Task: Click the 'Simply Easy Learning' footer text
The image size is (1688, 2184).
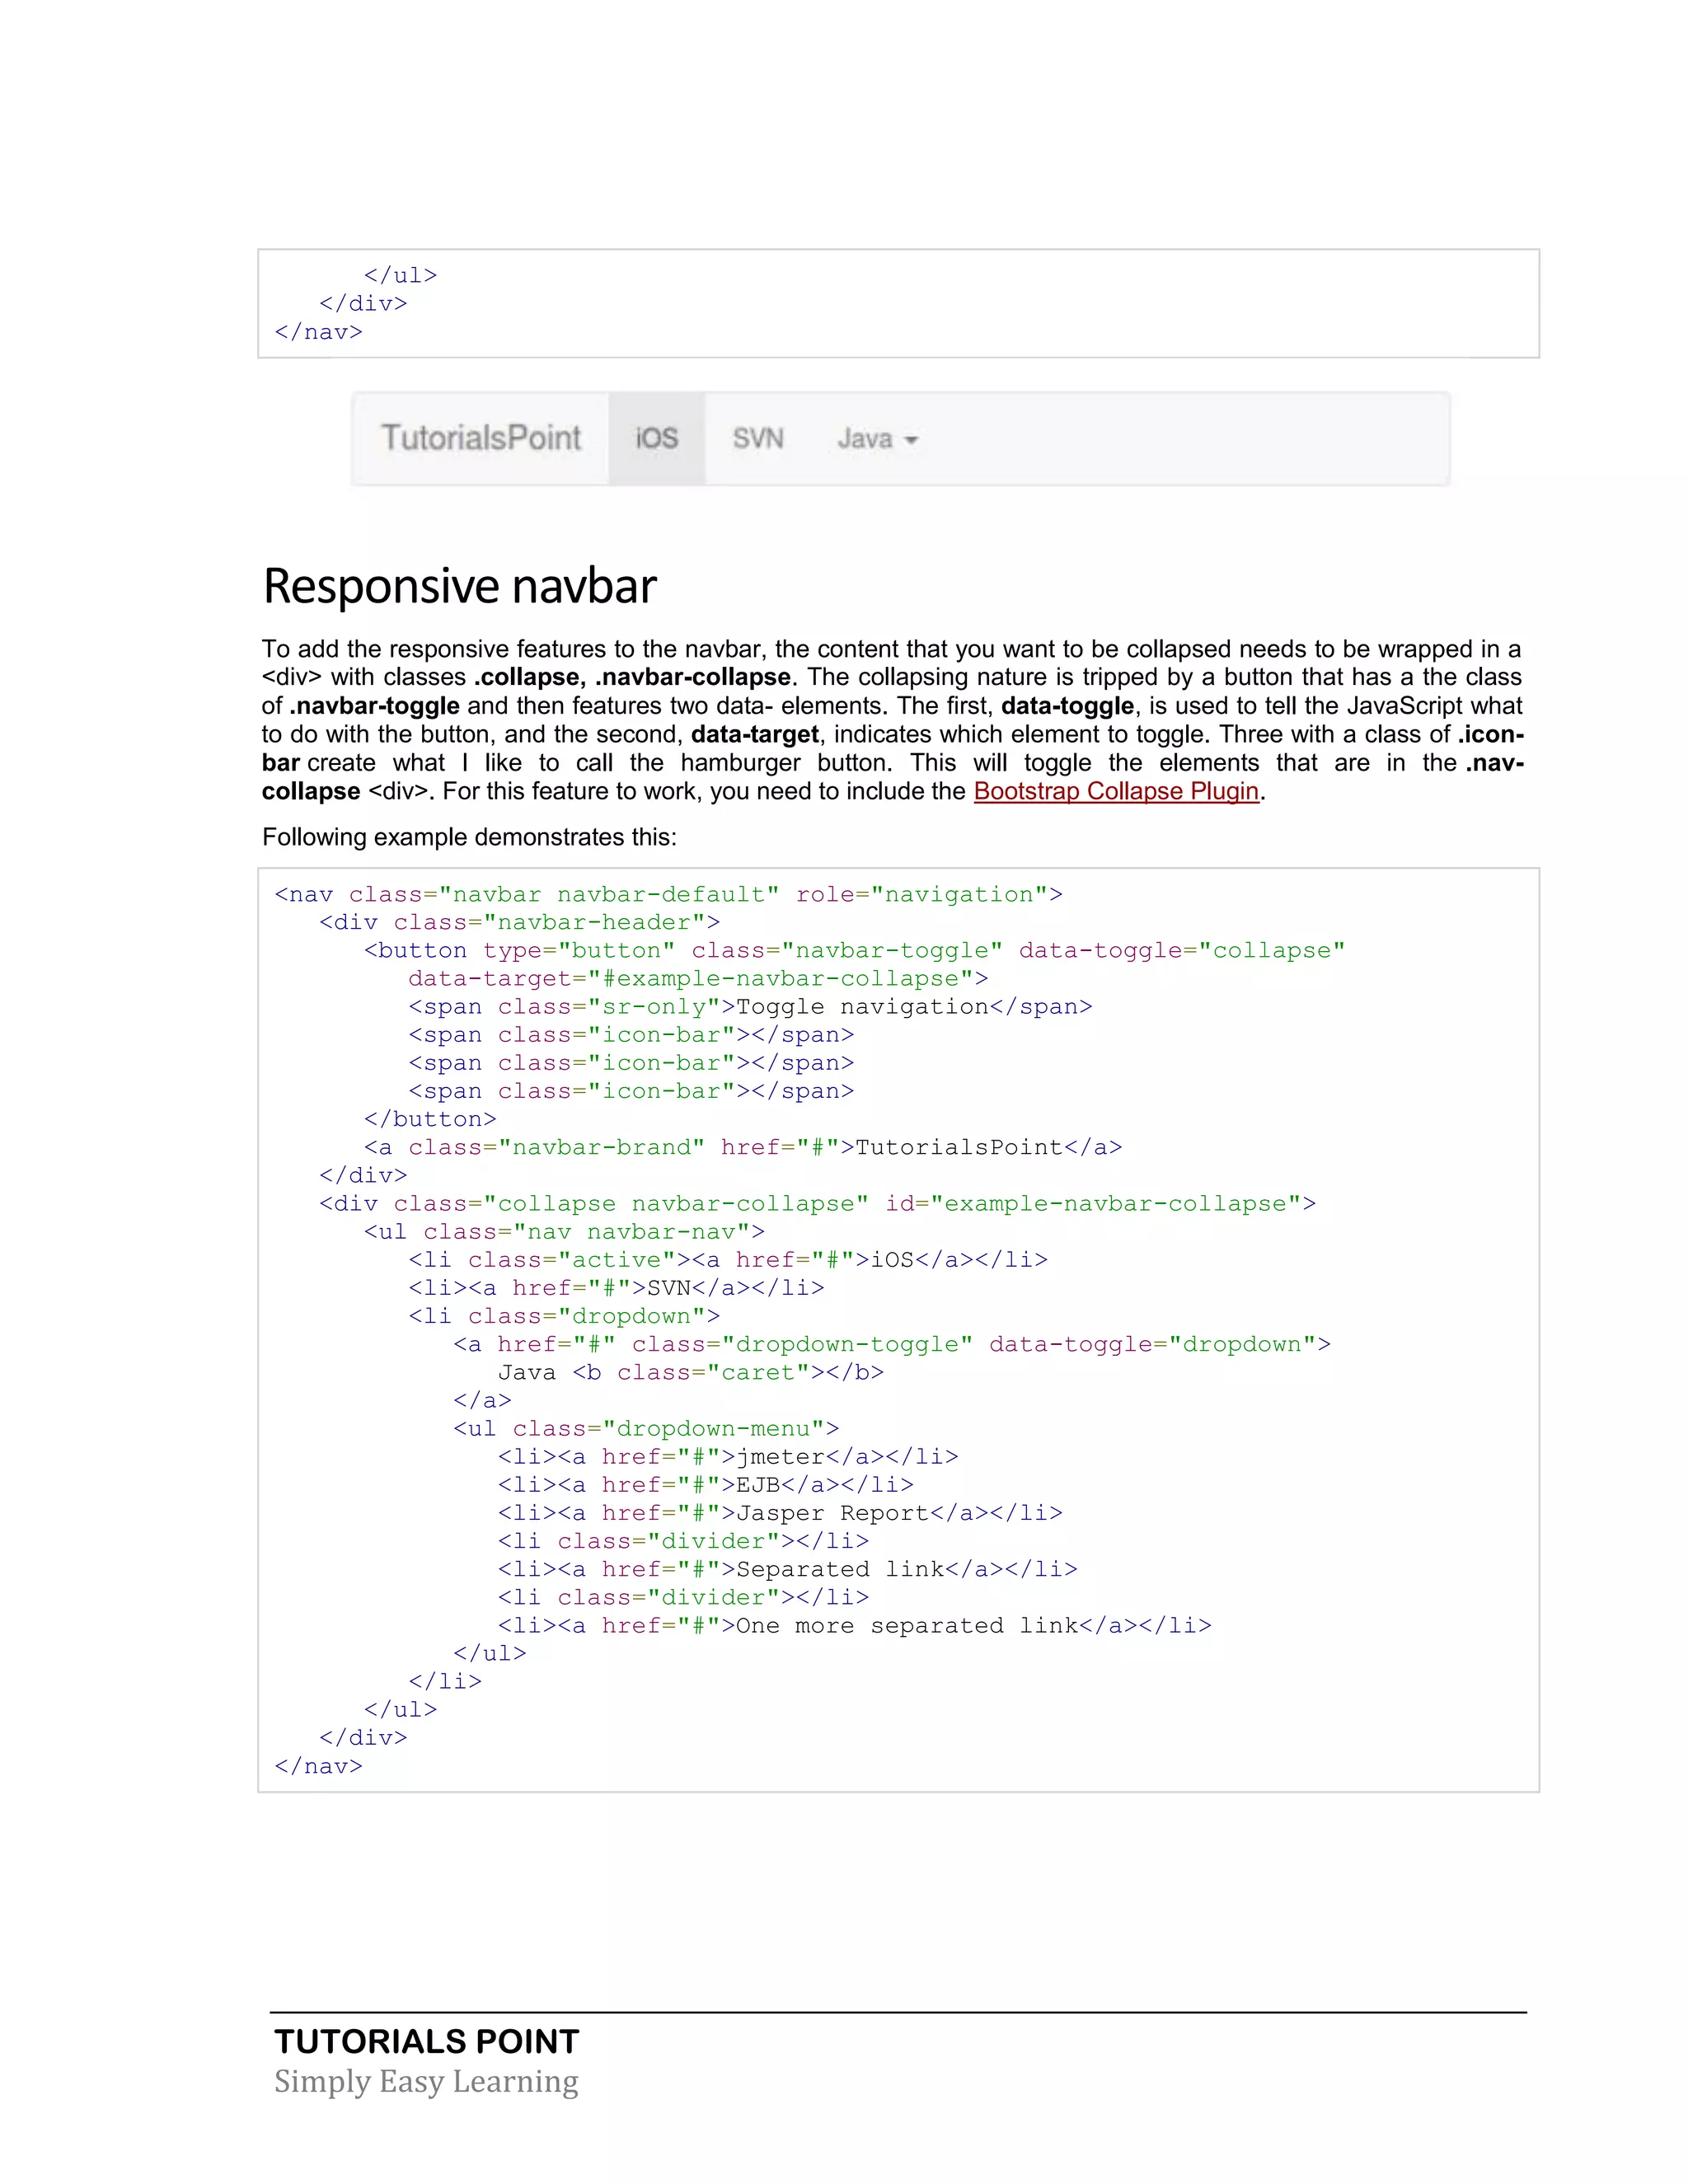Action: coord(426,2081)
